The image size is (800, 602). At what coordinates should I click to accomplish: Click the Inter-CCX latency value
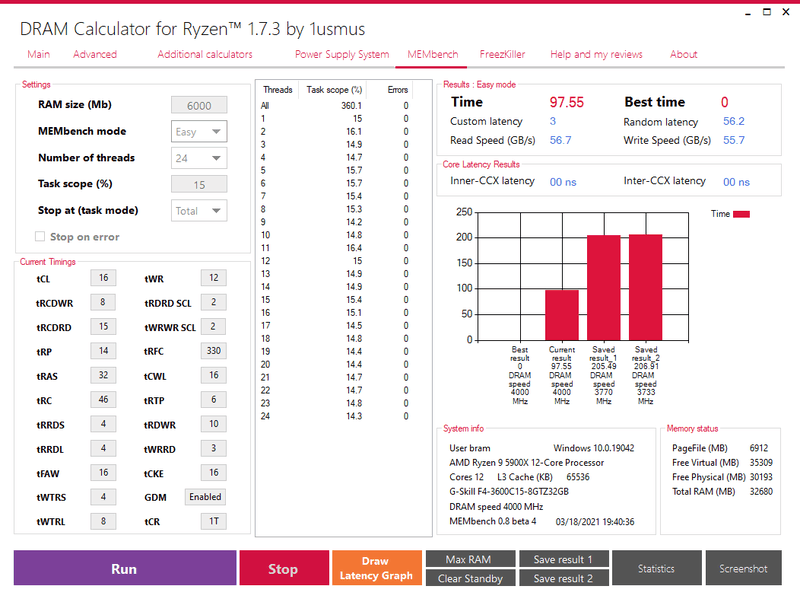pos(736,182)
